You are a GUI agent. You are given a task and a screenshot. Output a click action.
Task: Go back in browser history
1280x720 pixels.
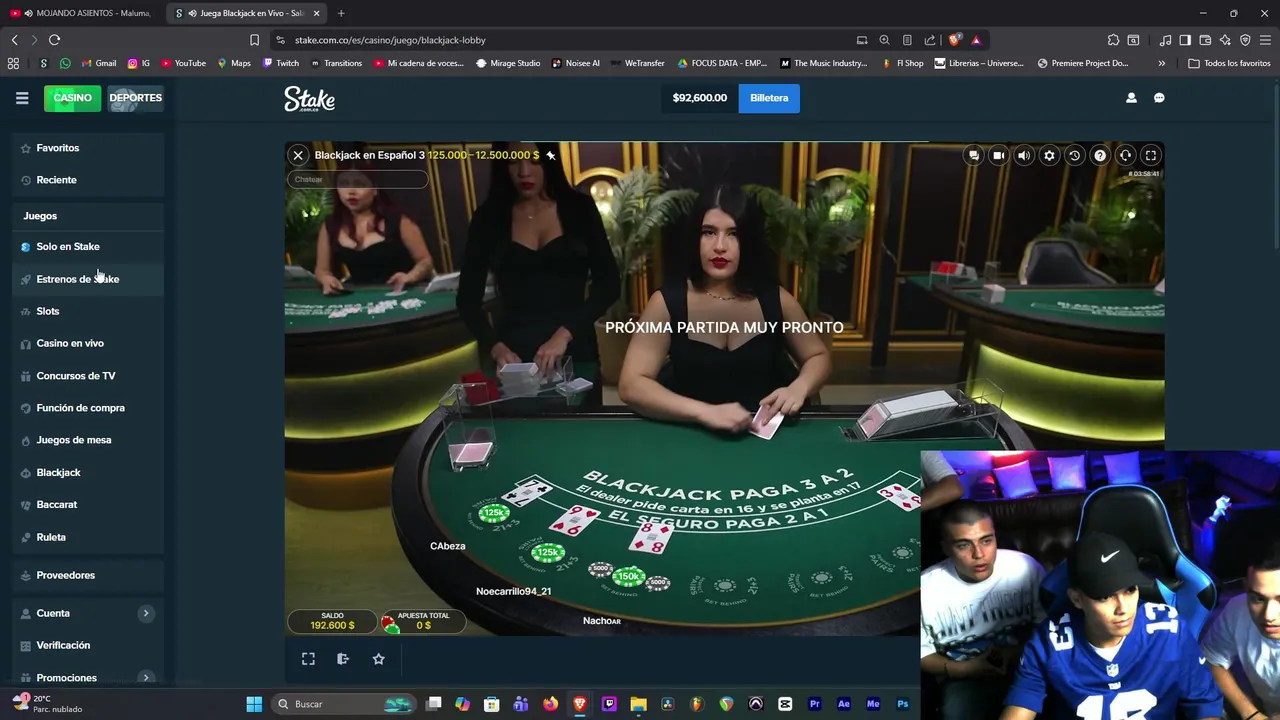coord(14,40)
